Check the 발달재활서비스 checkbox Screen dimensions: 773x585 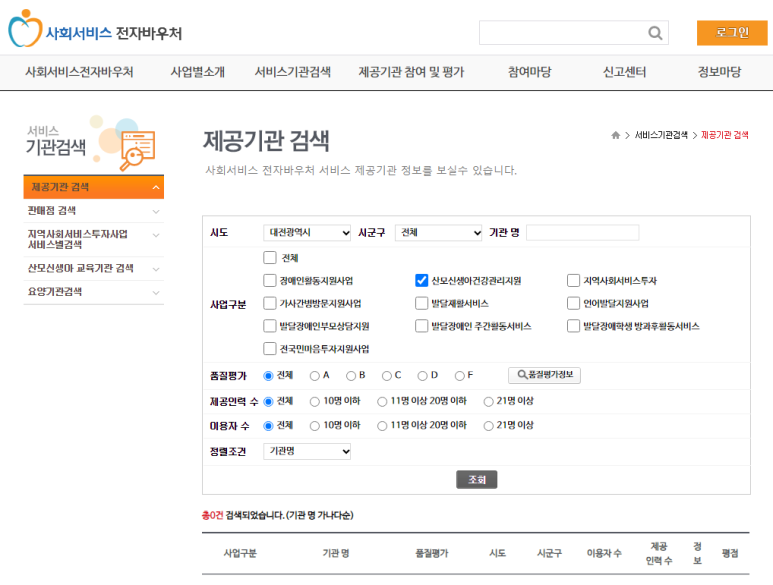(422, 303)
